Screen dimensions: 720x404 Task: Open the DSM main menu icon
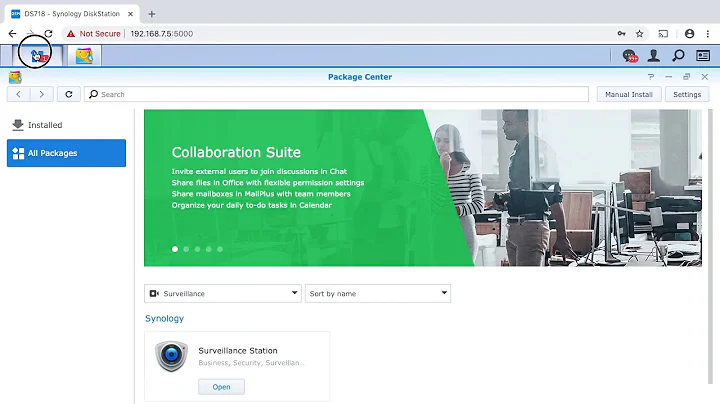[38, 56]
